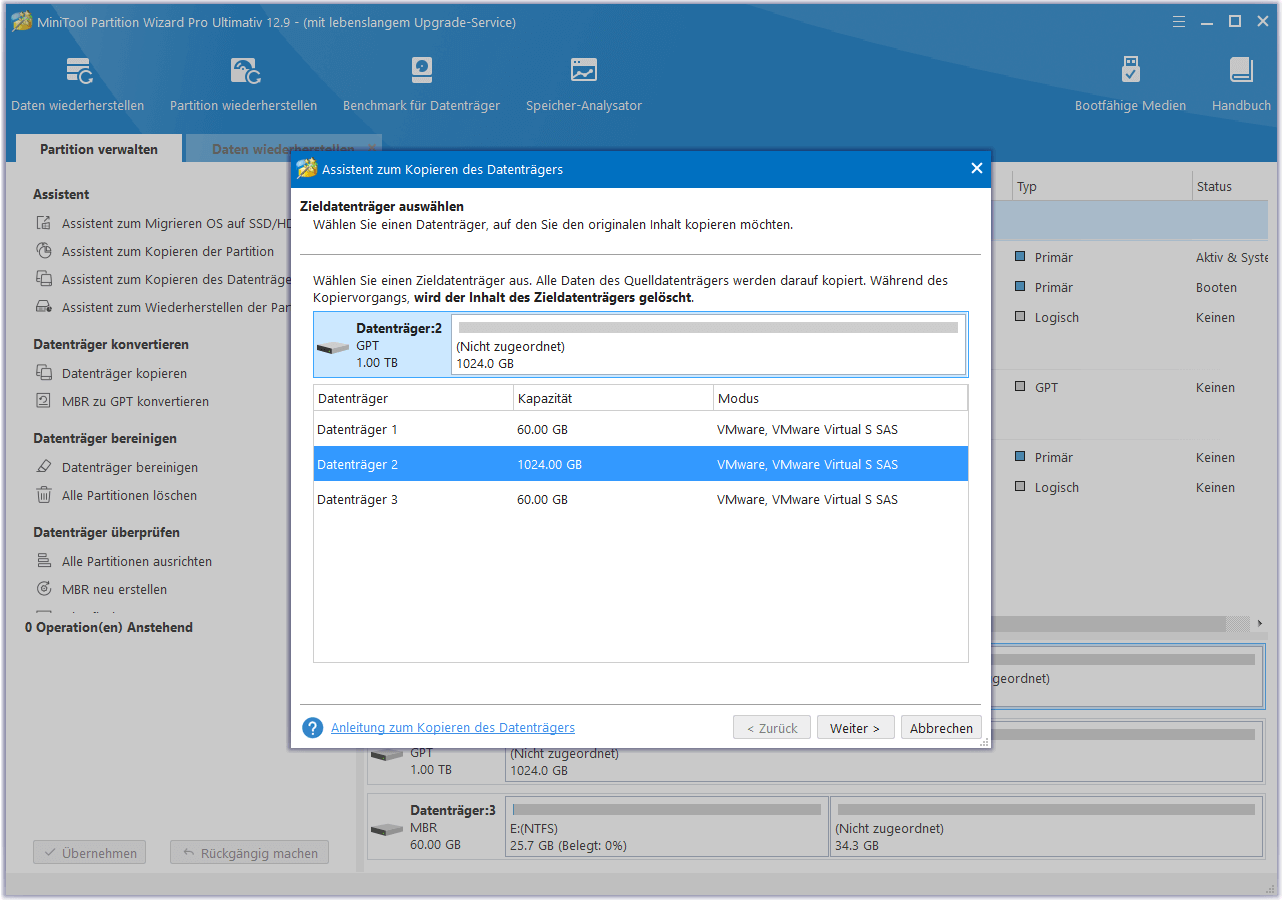Click MBR zu GPT konvertieren text
This screenshot has width=1284, height=902.
(x=135, y=401)
